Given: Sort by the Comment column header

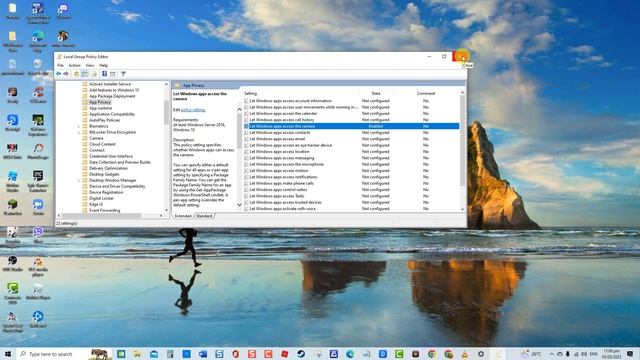Looking at the screenshot, I should pos(426,93).
